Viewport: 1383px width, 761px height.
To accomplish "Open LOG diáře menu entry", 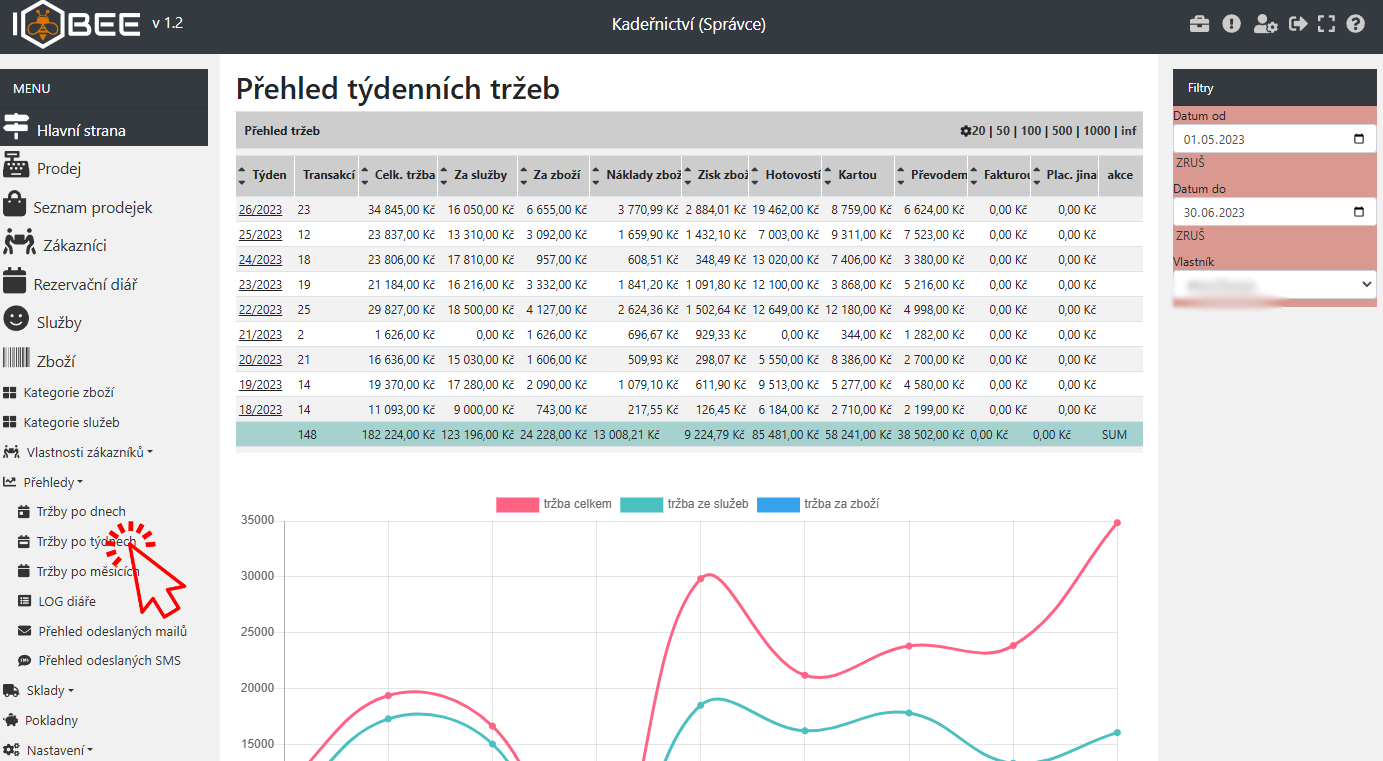I will click(67, 602).
